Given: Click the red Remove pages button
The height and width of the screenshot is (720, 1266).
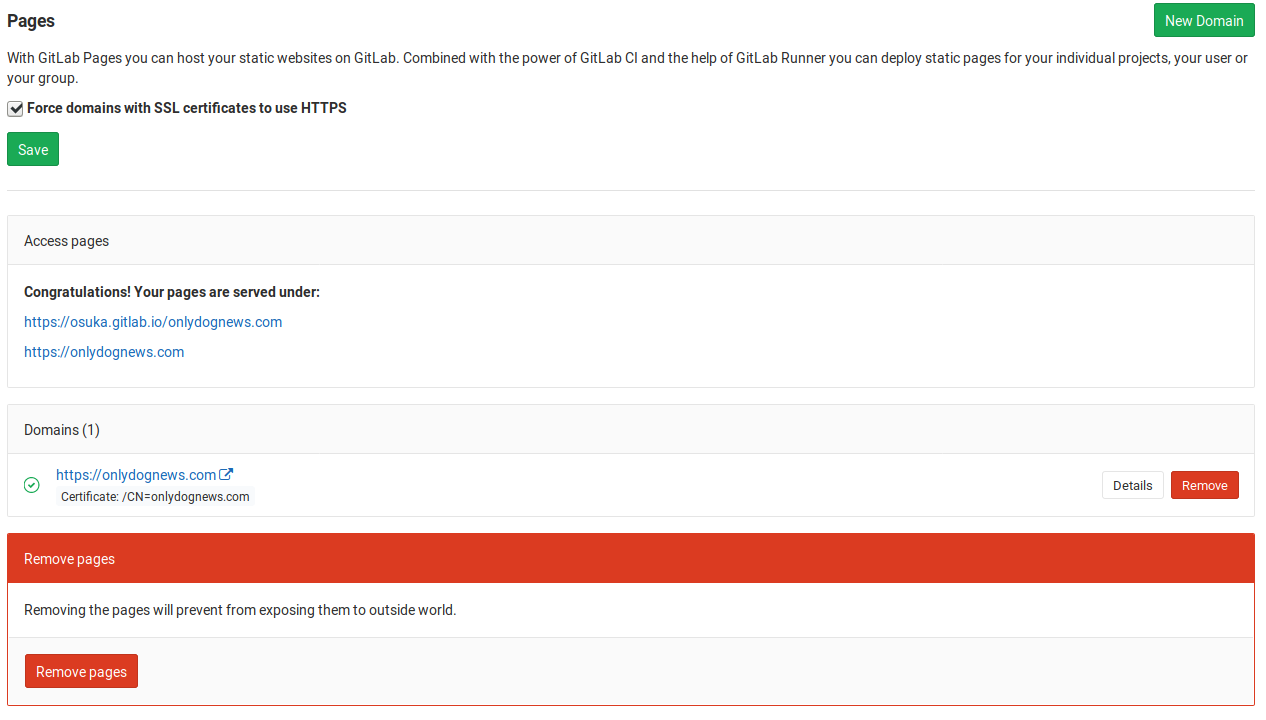Looking at the screenshot, I should click(x=81, y=671).
